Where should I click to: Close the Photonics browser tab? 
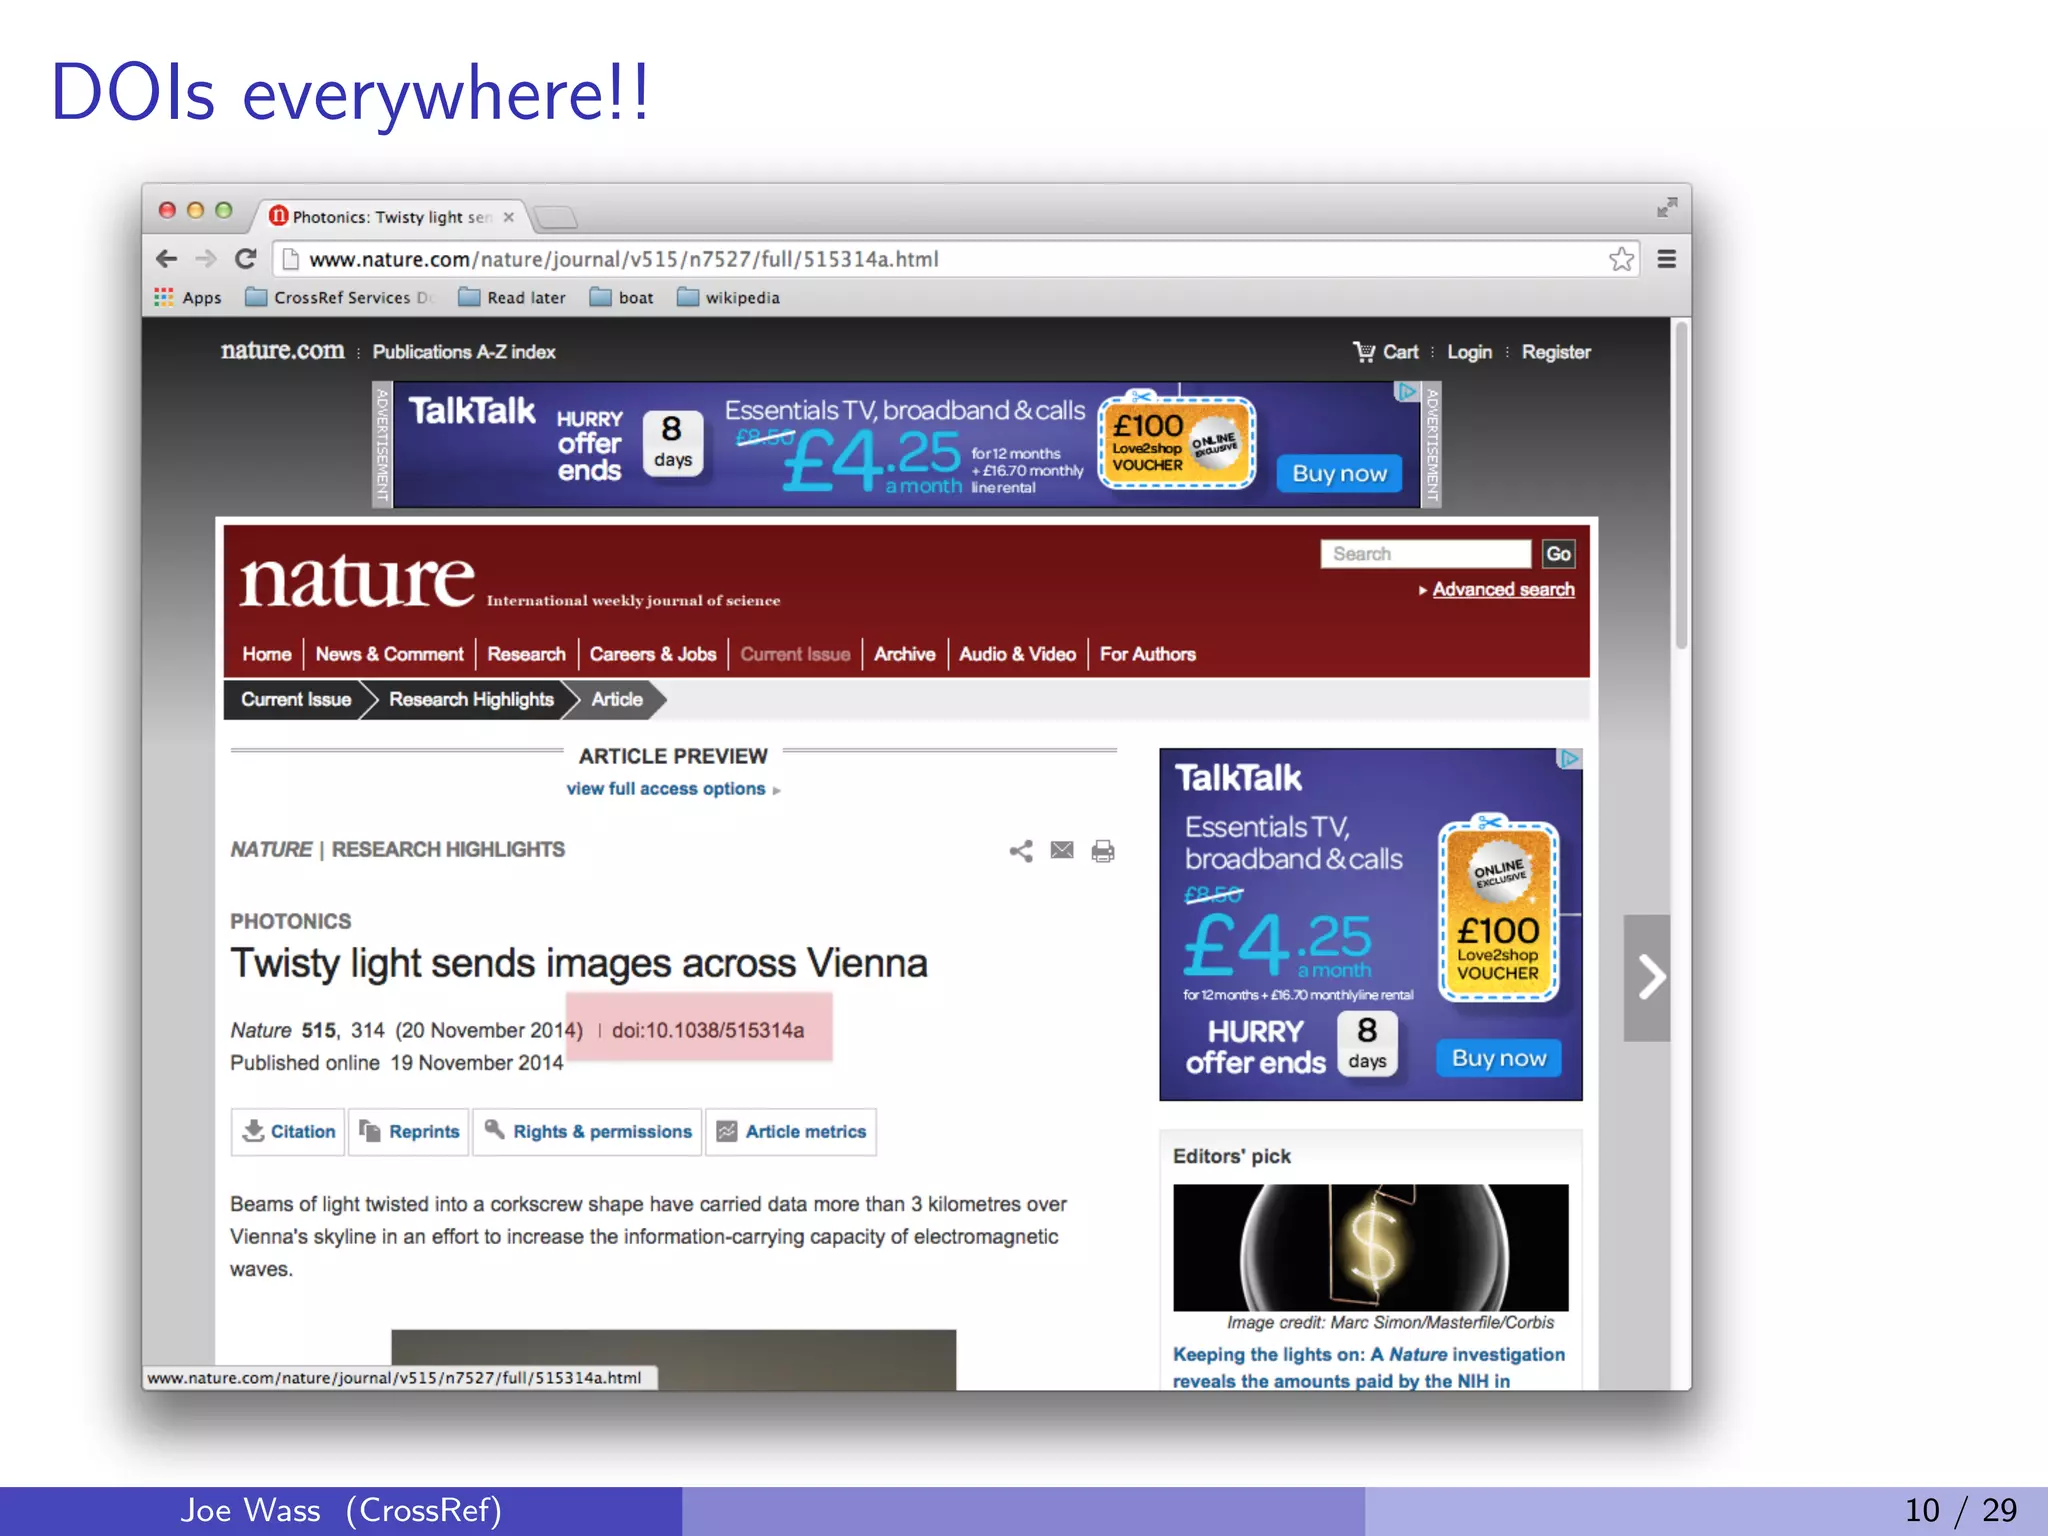click(508, 217)
